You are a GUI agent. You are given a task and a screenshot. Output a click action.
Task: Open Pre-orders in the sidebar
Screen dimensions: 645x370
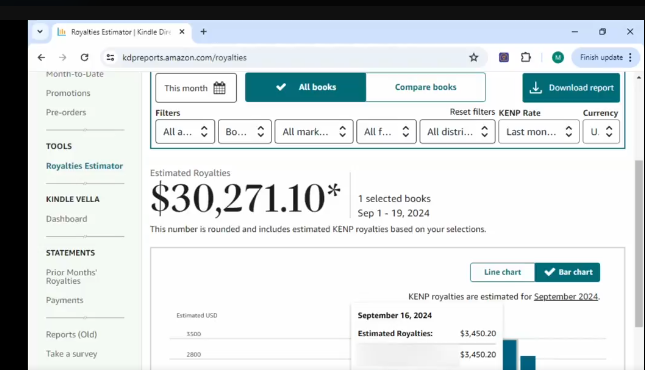pyautogui.click(x=66, y=112)
